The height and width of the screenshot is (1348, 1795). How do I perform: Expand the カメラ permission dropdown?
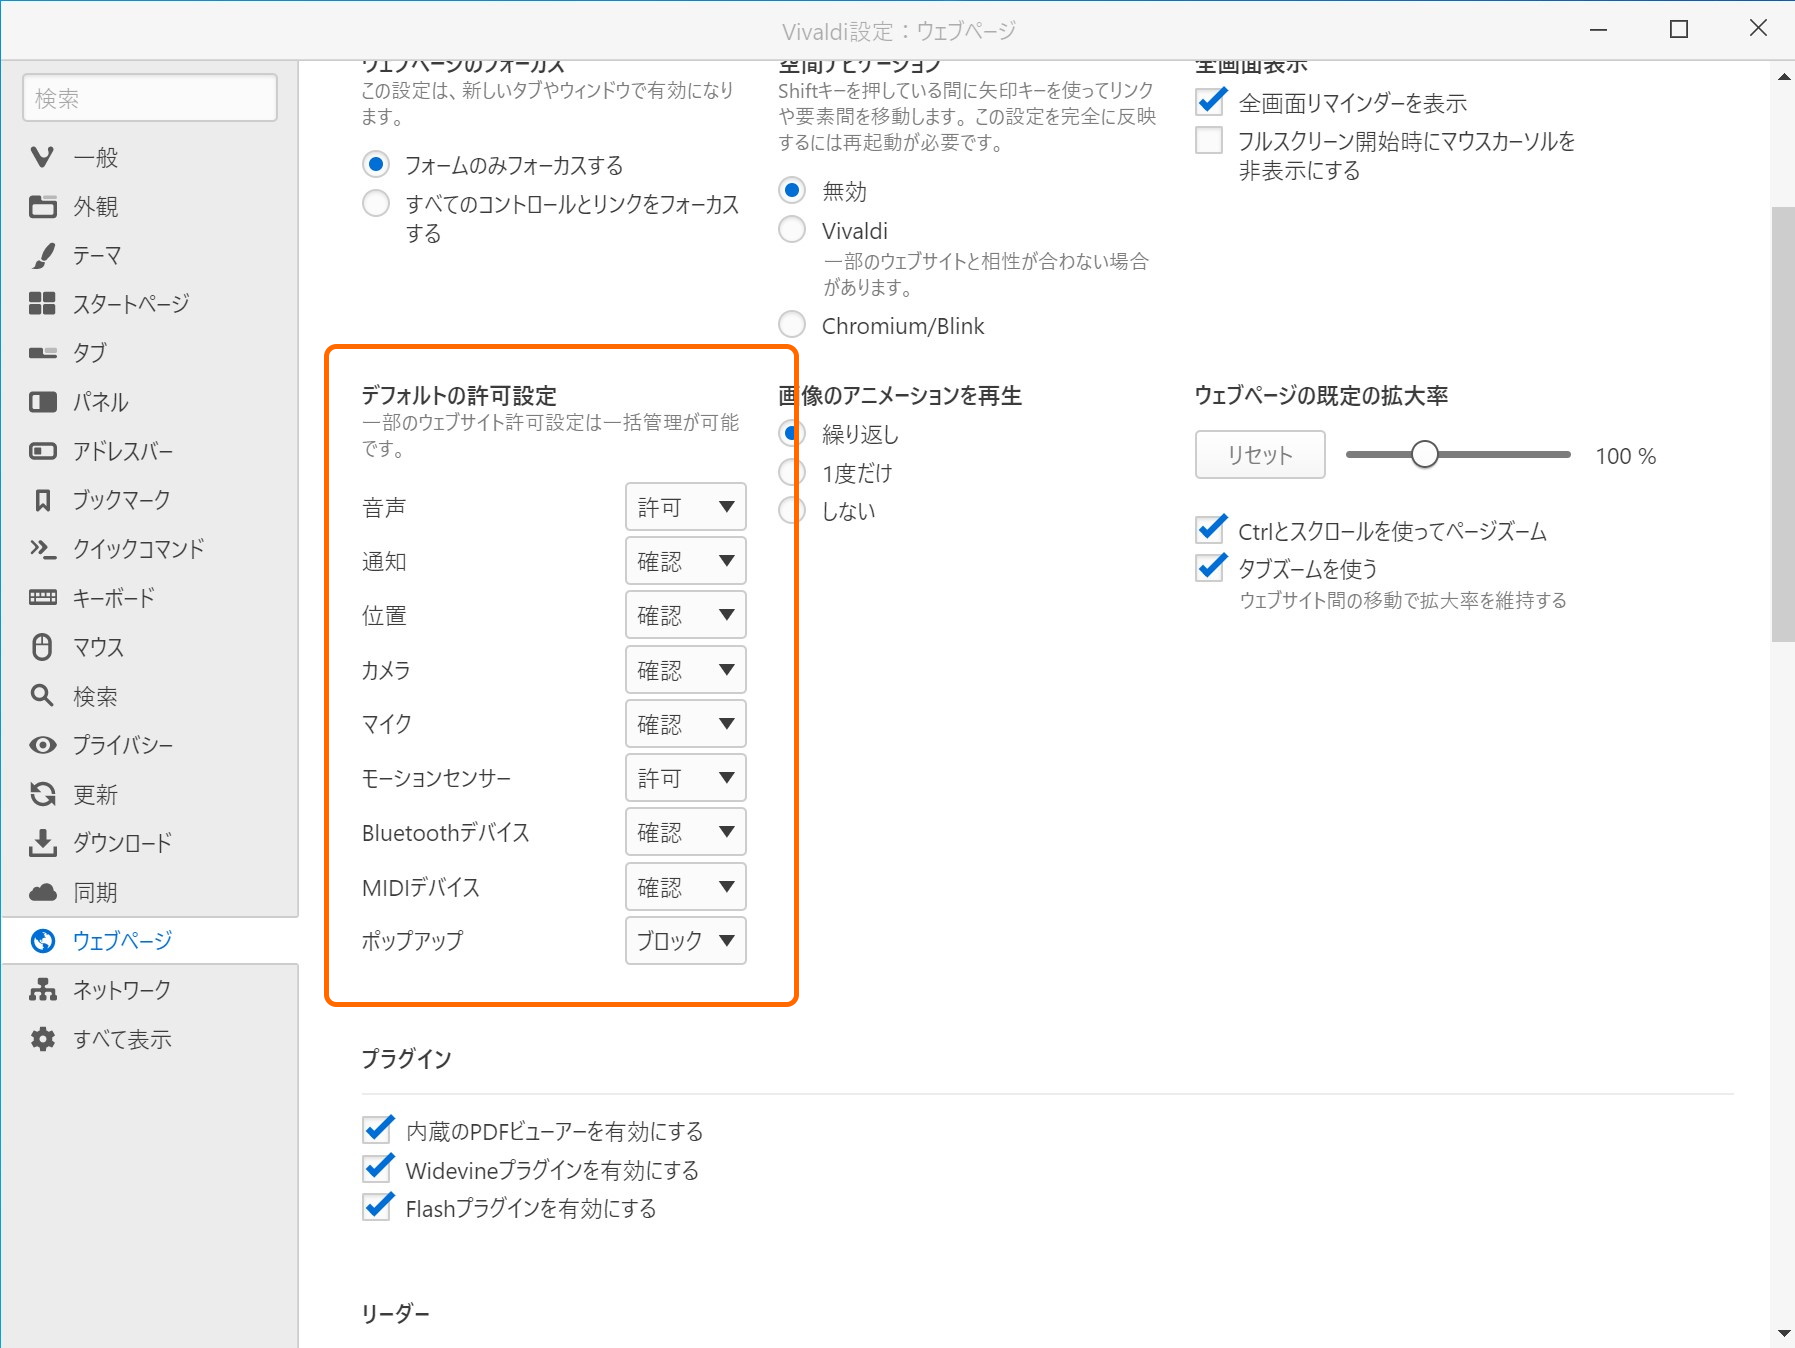pyautogui.click(x=685, y=669)
